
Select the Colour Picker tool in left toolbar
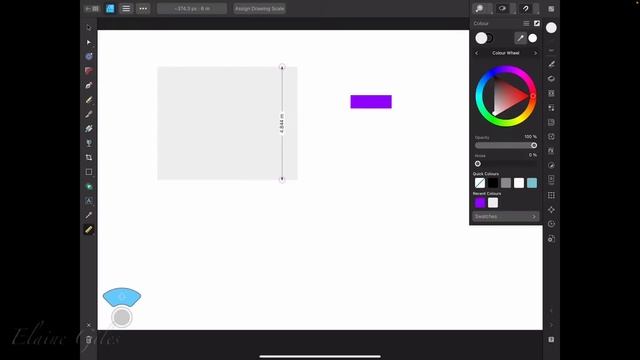click(89, 215)
